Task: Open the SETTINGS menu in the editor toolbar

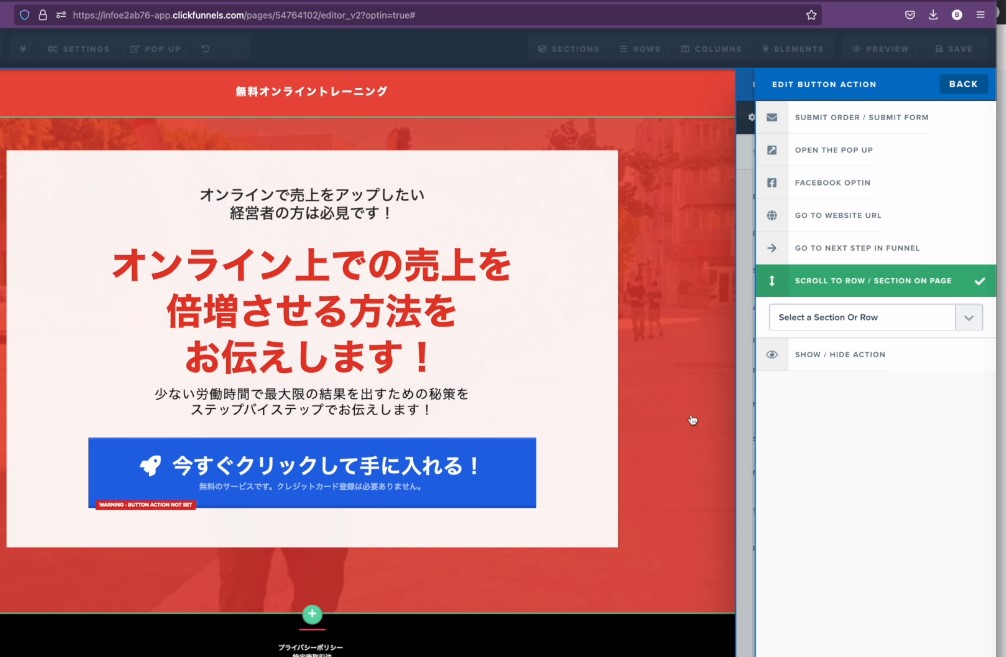Action: pos(78,49)
